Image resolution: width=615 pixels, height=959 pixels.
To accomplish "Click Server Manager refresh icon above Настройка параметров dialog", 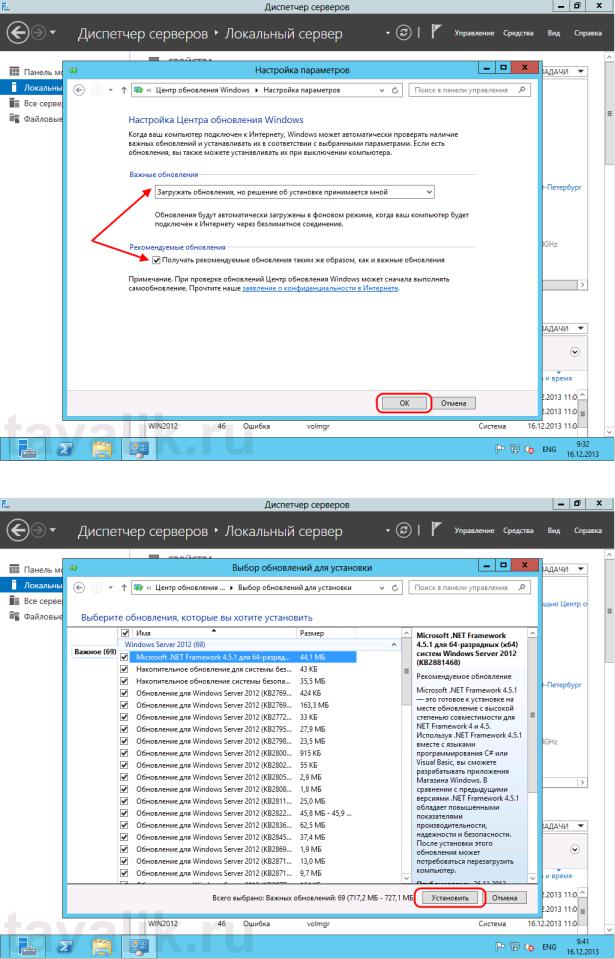I will 403,32.
